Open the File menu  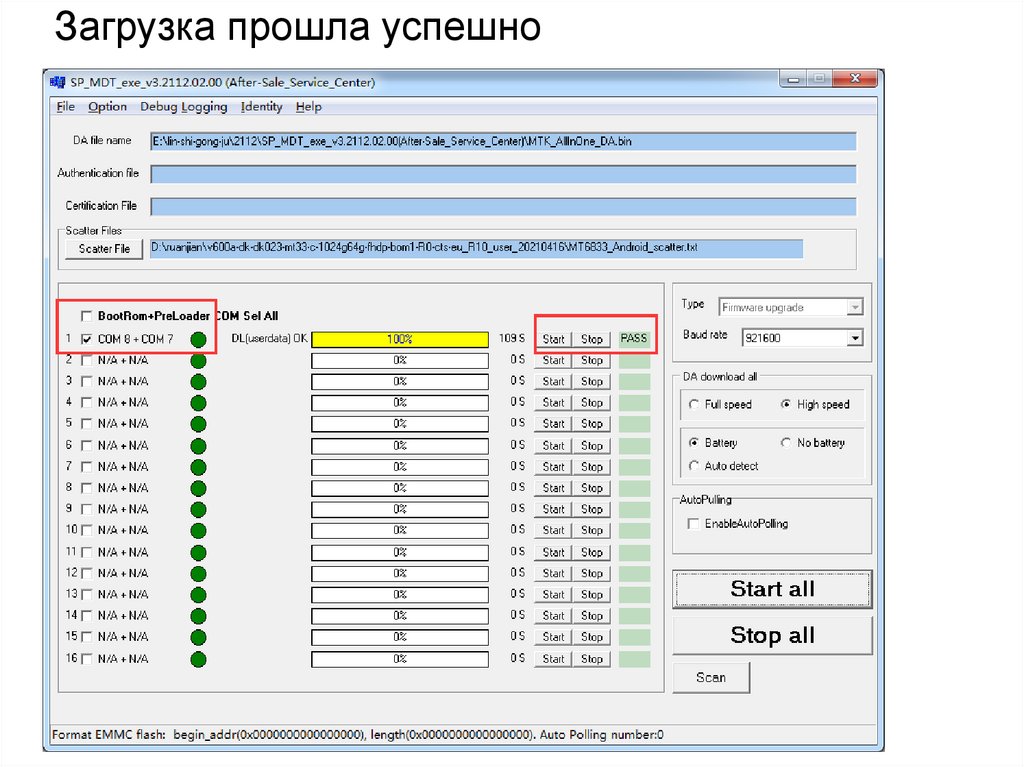pyautogui.click(x=65, y=106)
